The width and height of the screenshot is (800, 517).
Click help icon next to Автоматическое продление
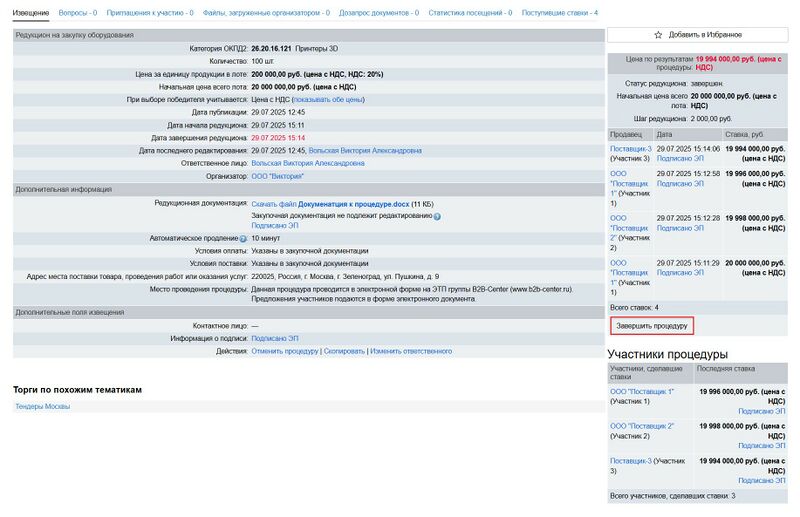click(x=243, y=239)
